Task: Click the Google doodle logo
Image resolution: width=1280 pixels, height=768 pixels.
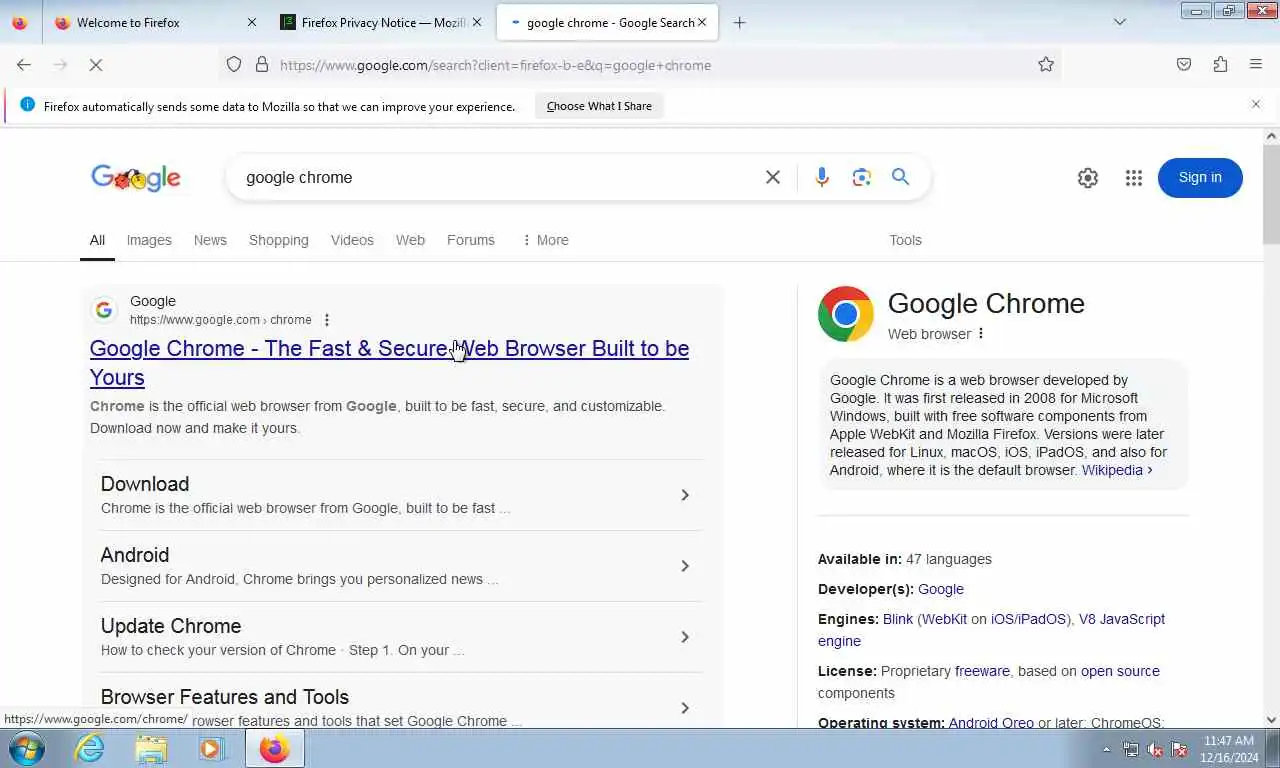Action: click(x=136, y=178)
